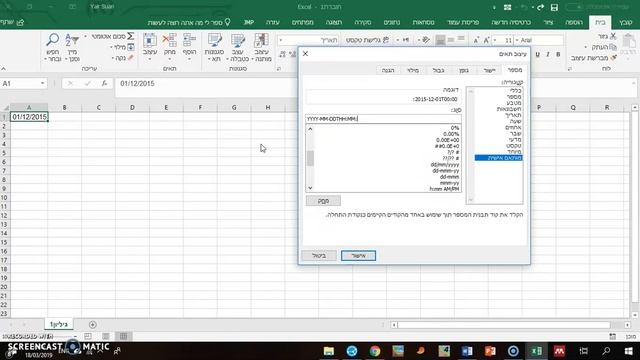640x360 pixels.
Task: Click the Fill down icon
Action: (x=131, y=47)
